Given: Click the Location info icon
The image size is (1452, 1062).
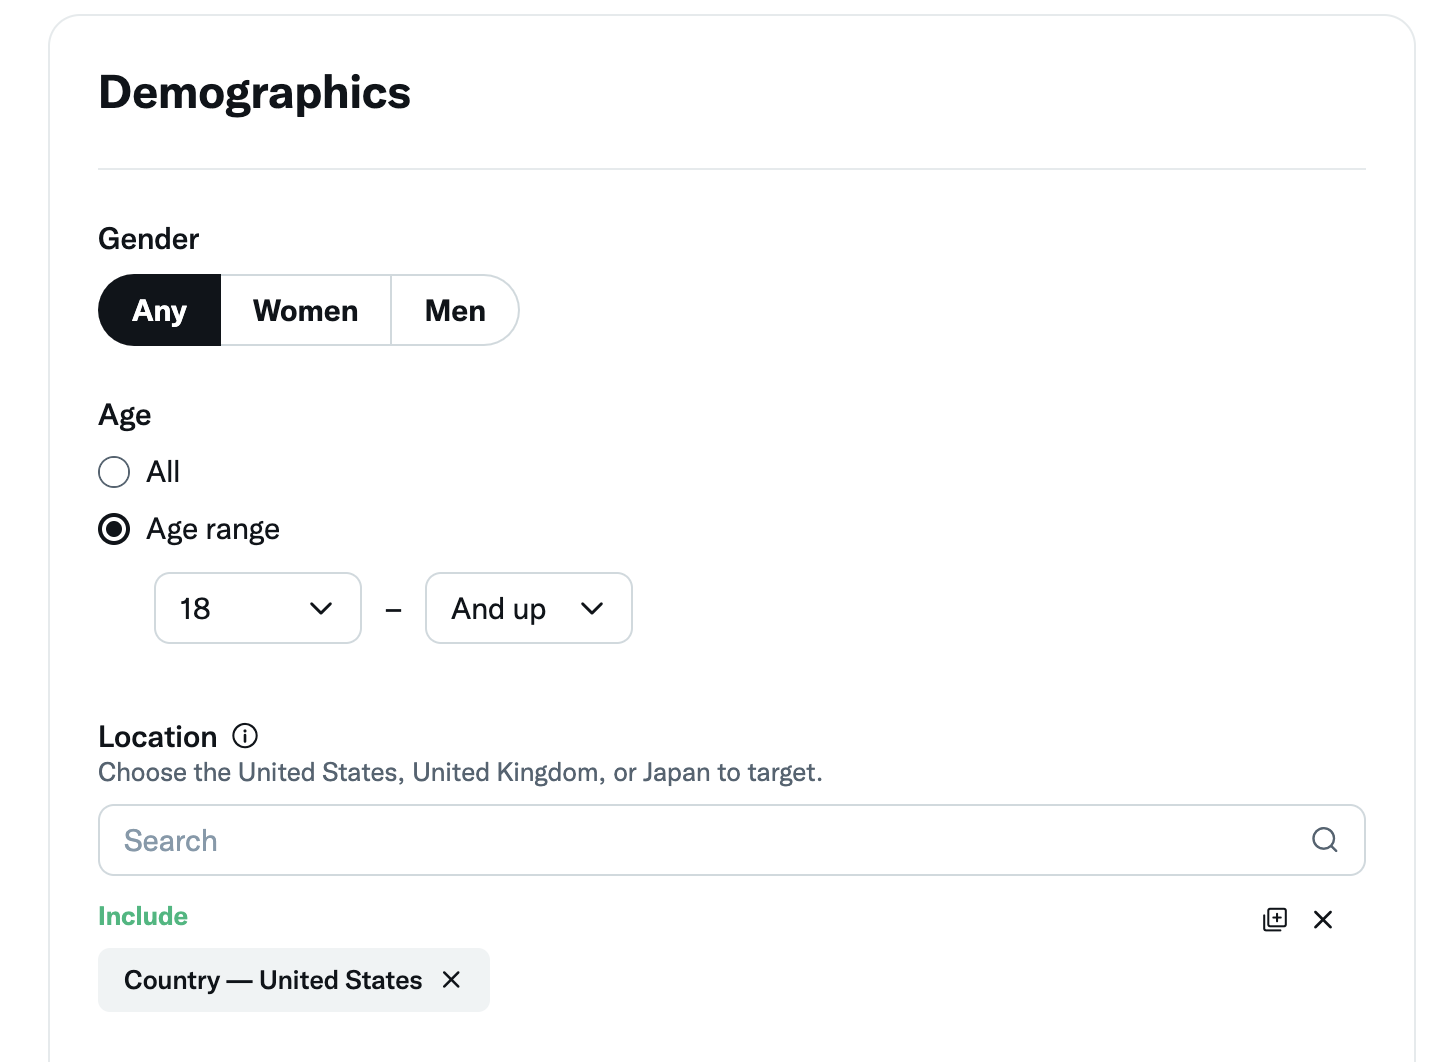Looking at the screenshot, I should [245, 736].
